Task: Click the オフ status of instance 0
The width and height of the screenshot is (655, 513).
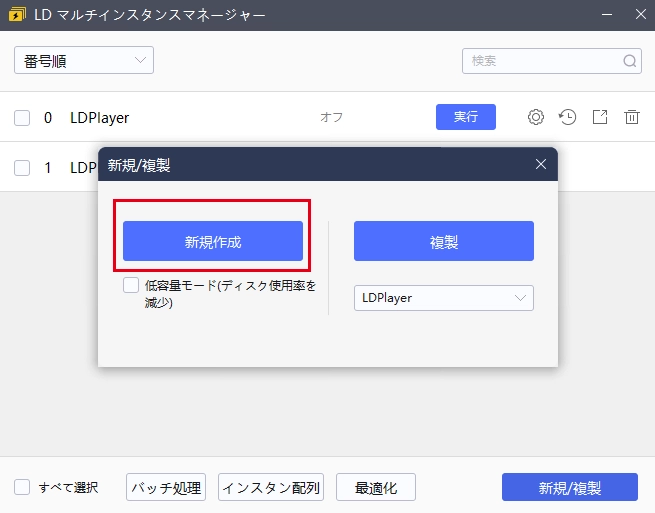Action: (331, 117)
